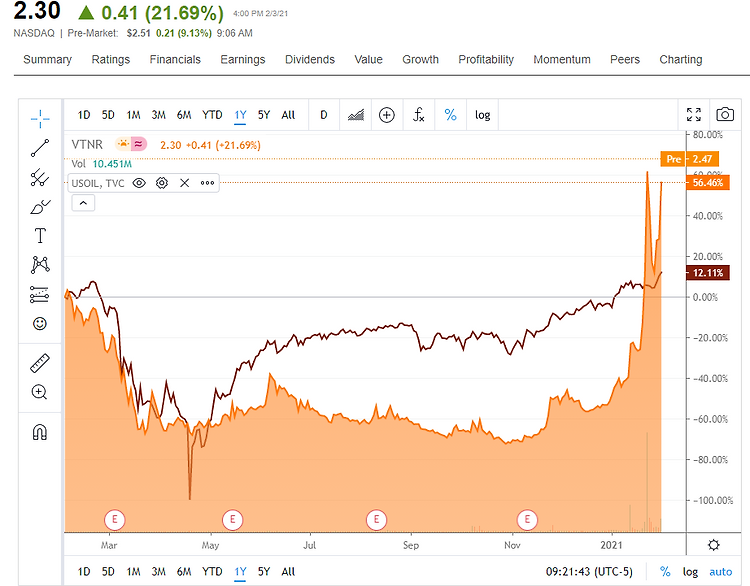Image resolution: width=750 pixels, height=586 pixels.
Task: Toggle log scale in bottom bar
Action: [x=690, y=572]
